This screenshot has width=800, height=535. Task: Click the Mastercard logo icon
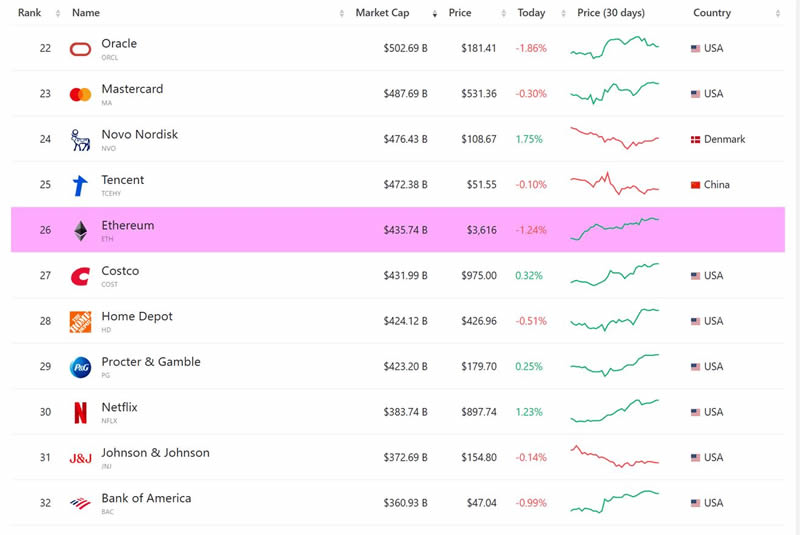tap(80, 94)
